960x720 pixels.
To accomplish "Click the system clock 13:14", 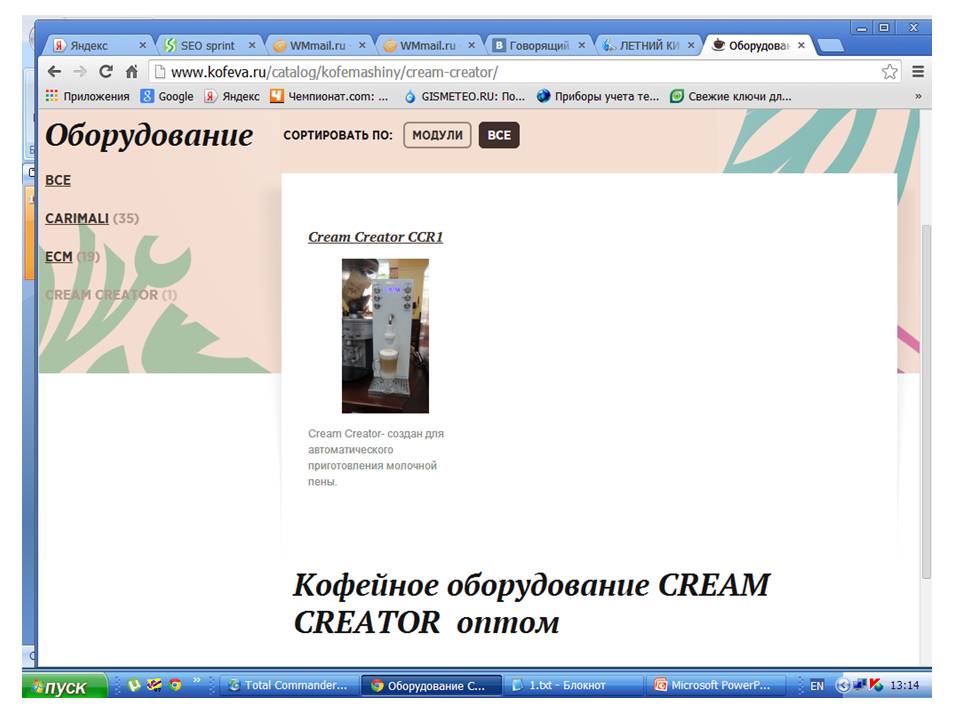I will tap(904, 686).
